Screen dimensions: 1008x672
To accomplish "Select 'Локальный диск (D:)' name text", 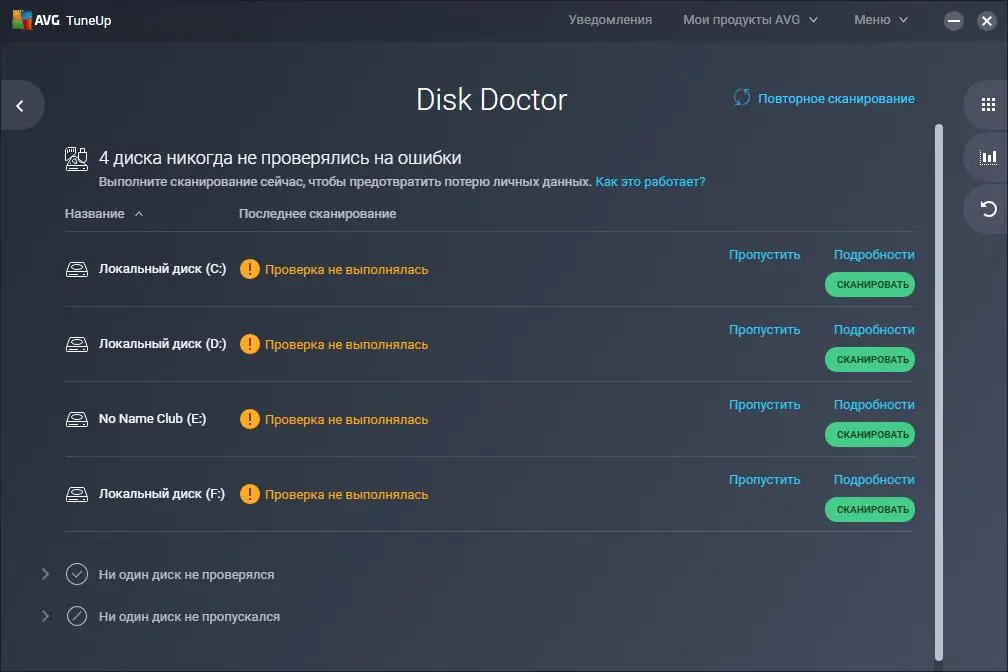I will (162, 344).
